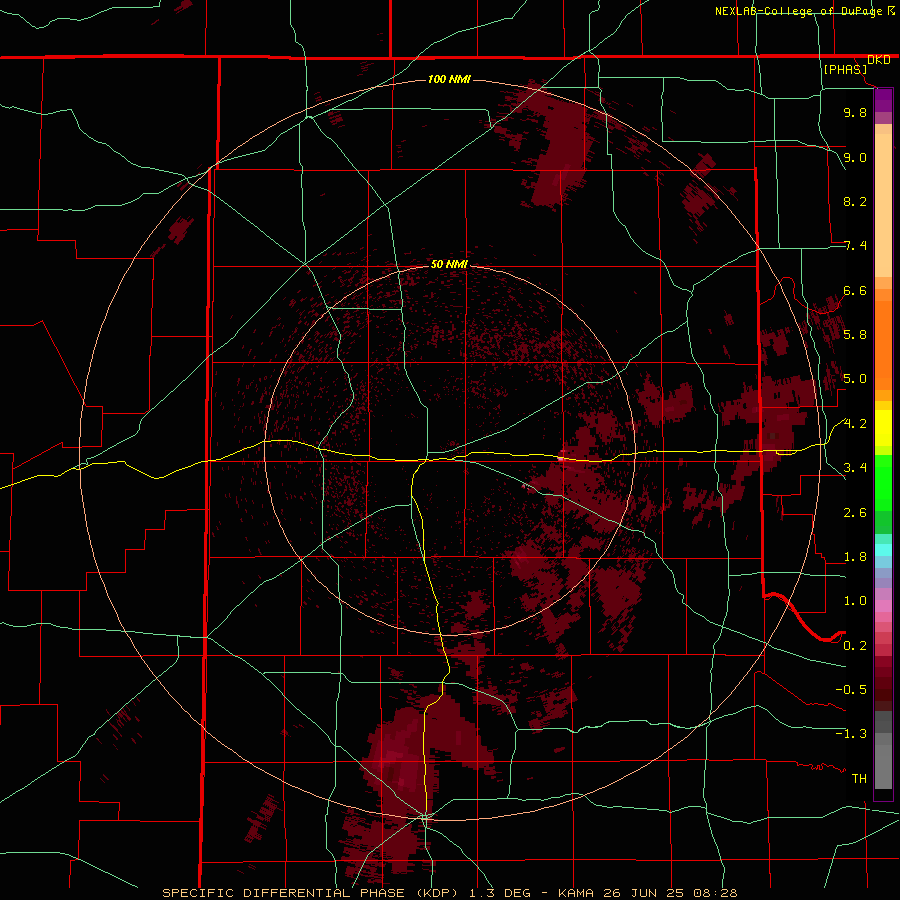Click the 2.6 scale value
Image resolution: width=900 pixels, height=900 pixels.
[x=855, y=512]
